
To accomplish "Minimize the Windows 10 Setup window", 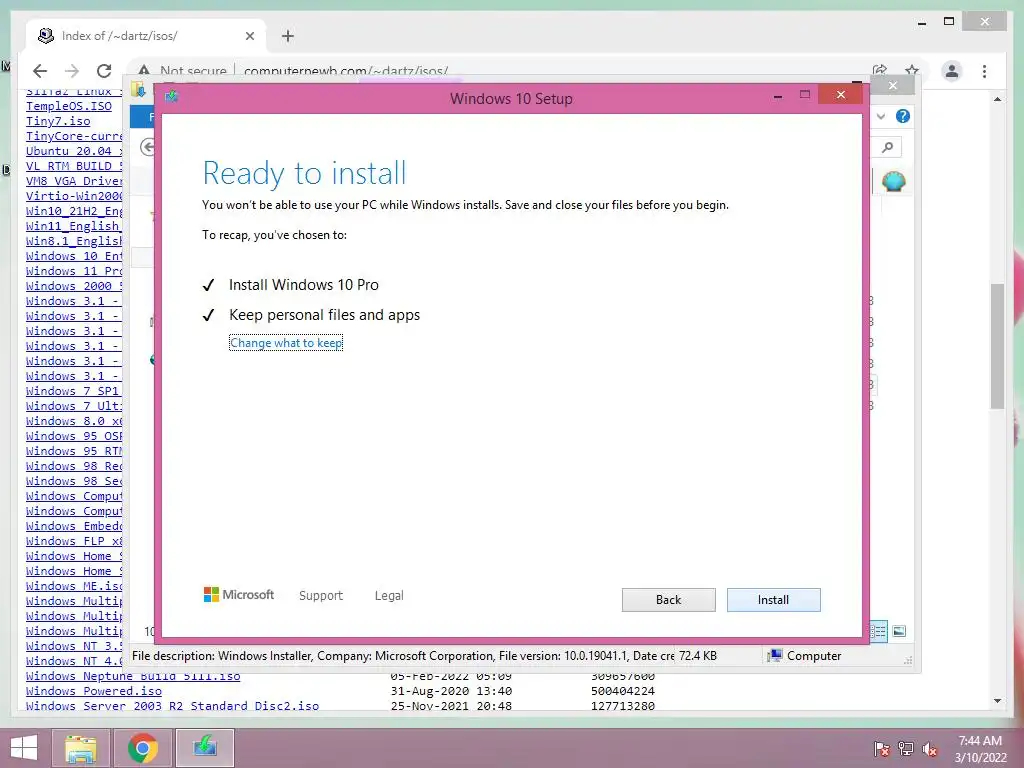I will click(x=778, y=96).
